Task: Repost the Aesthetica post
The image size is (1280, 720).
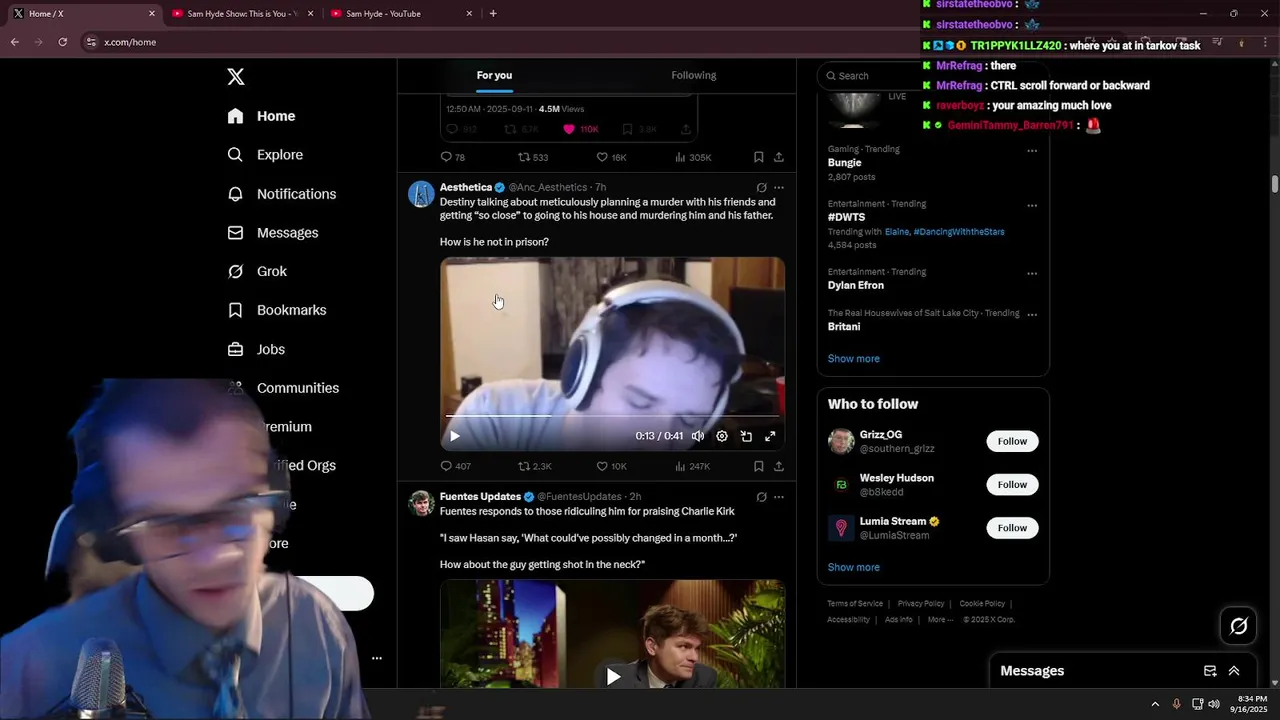Action: click(534, 466)
